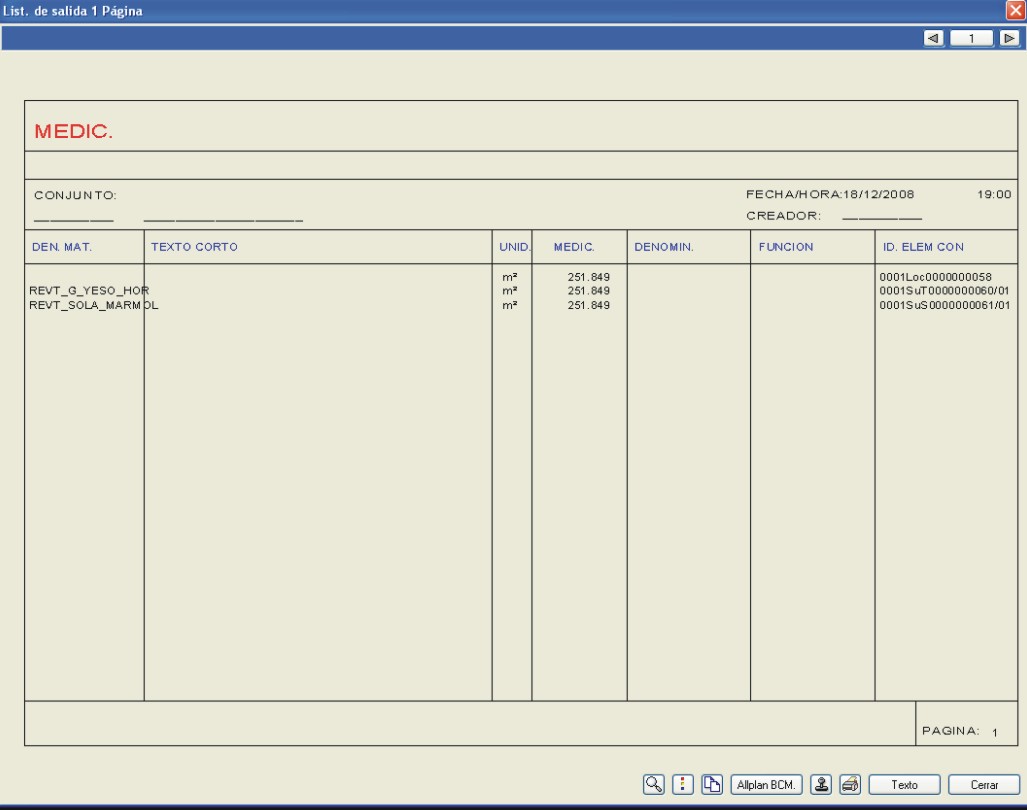This screenshot has height=810, width=1027.
Task: Click the UNID. column header
Action: pyautogui.click(x=515, y=247)
